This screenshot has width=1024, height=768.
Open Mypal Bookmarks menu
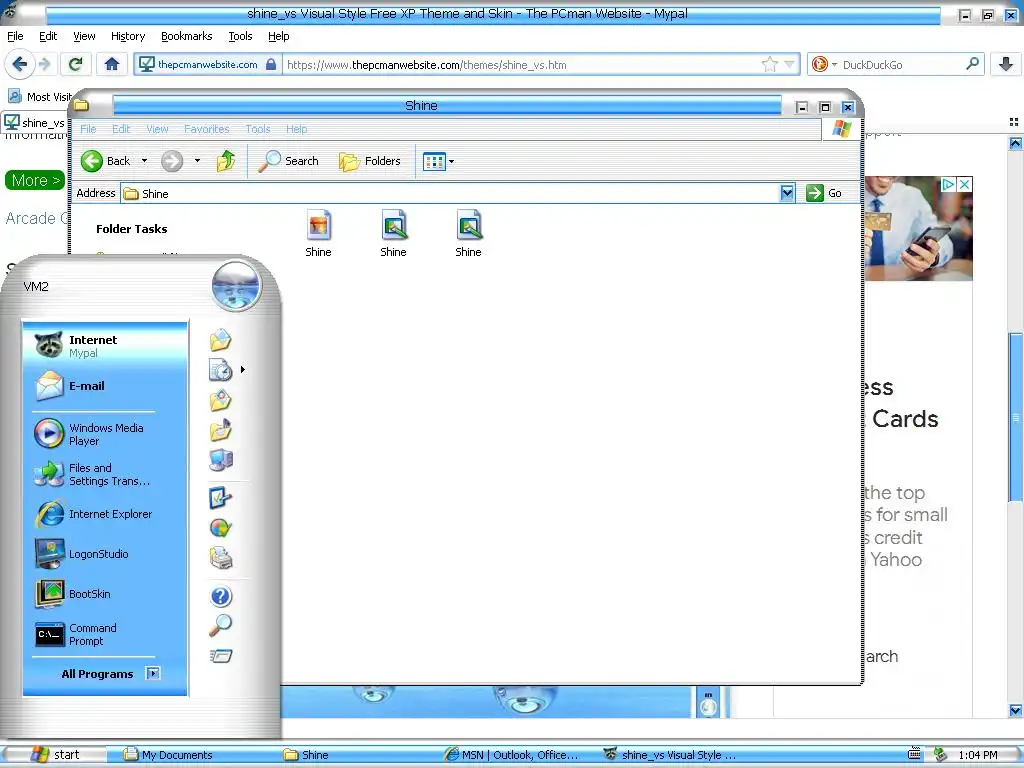point(186,36)
